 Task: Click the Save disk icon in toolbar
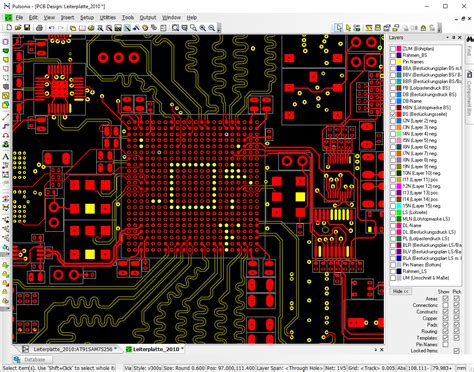pyautogui.click(x=27, y=28)
